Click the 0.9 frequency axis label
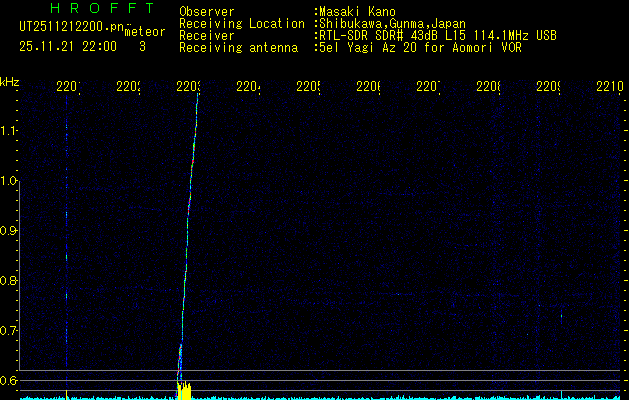Image resolution: width=629 pixels, height=400 pixels. pos(10,231)
